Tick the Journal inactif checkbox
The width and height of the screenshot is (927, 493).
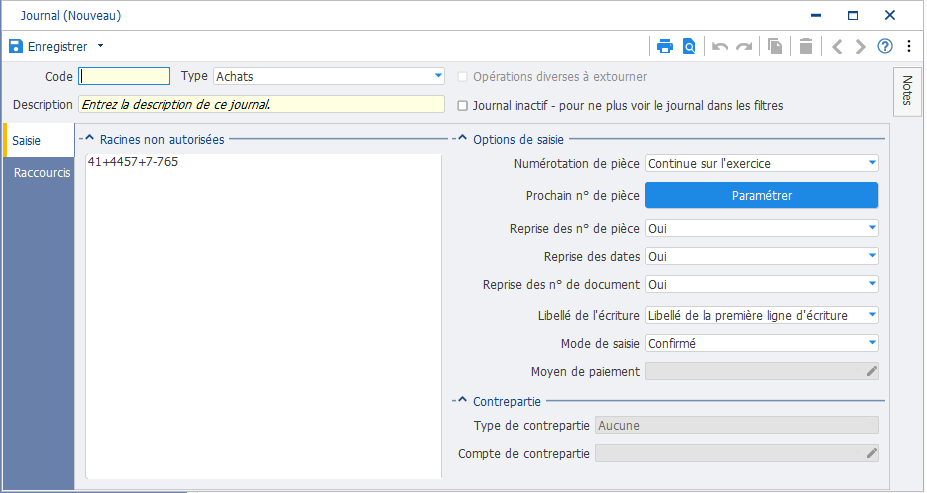pos(463,106)
